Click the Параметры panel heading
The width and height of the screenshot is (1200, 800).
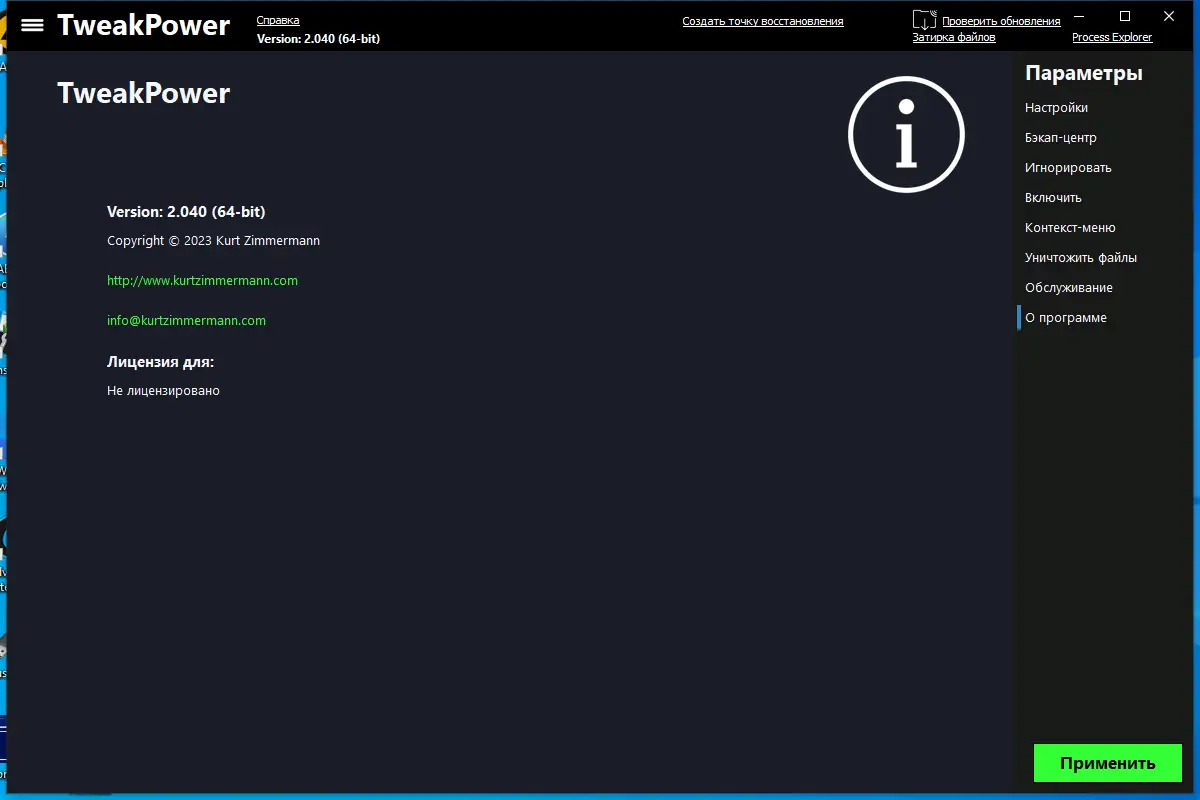point(1084,73)
